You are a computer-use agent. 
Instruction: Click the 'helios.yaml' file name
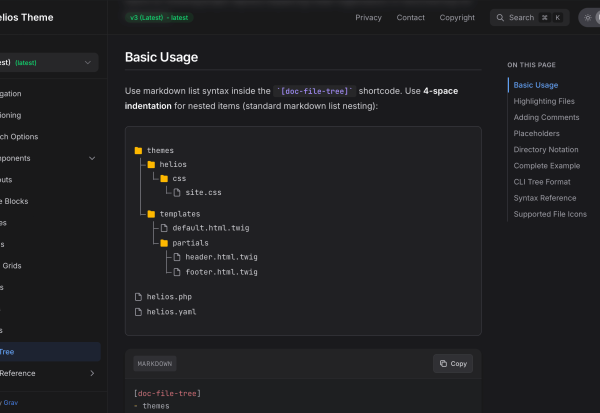[x=171, y=312]
